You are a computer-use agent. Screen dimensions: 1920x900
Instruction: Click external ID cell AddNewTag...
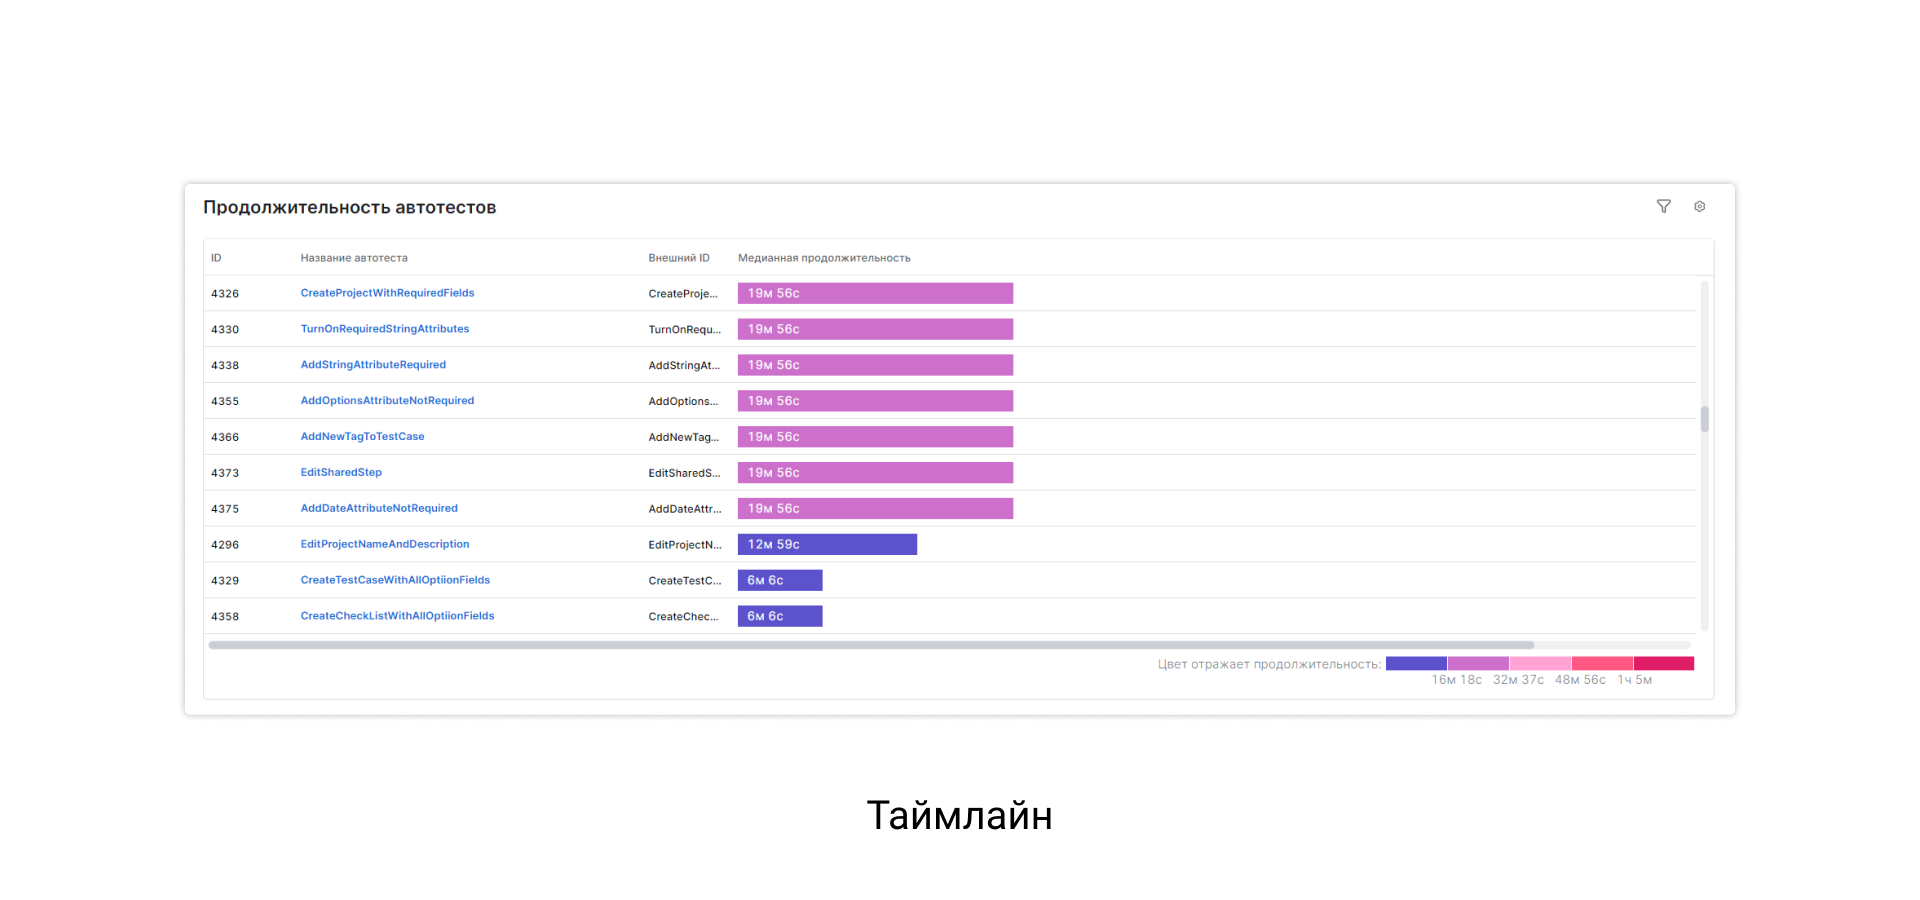[684, 438]
